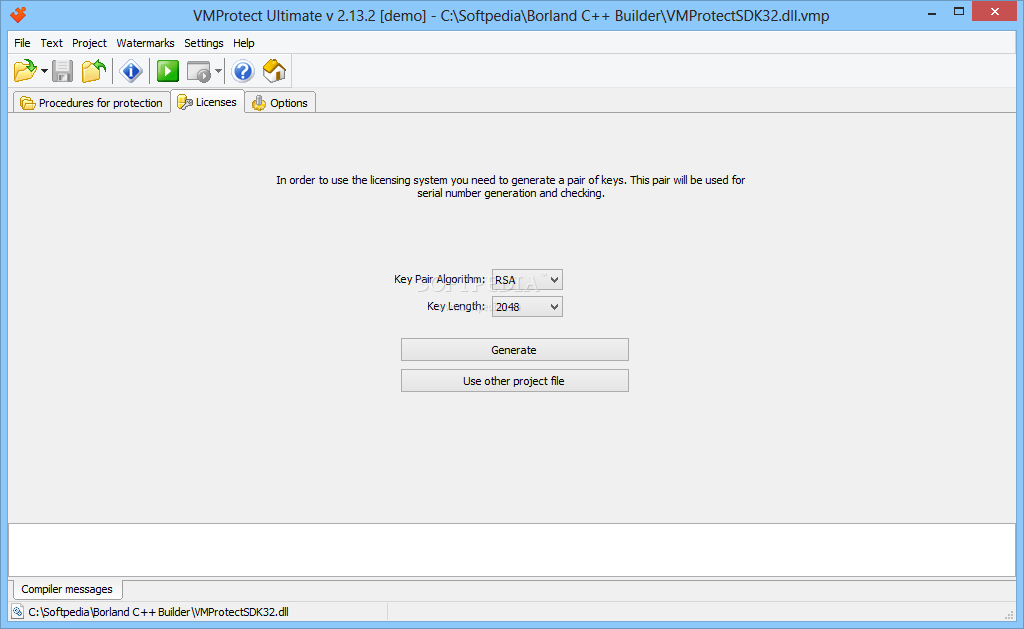Image resolution: width=1024 pixels, height=629 pixels.
Task: Open the Key Length 2048 dropdown
Action: tap(527, 306)
